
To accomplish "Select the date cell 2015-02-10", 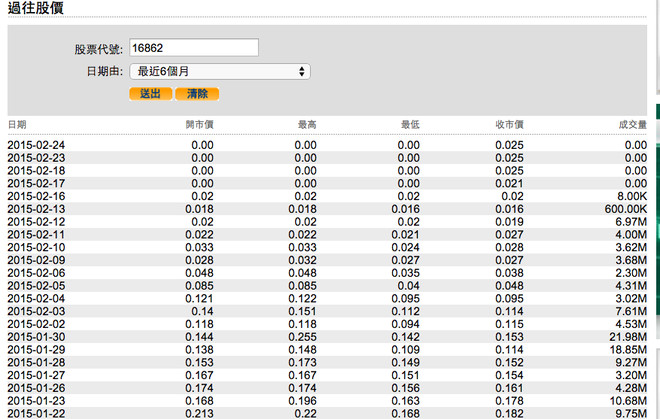I will [x=36, y=247].
